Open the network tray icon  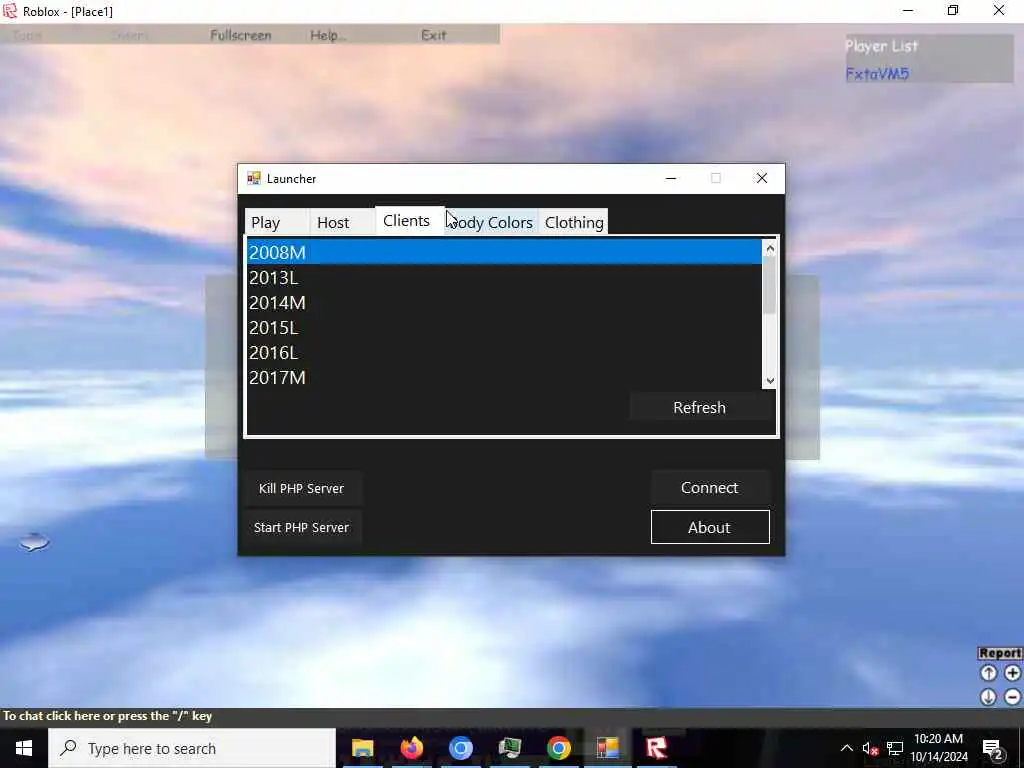(895, 749)
